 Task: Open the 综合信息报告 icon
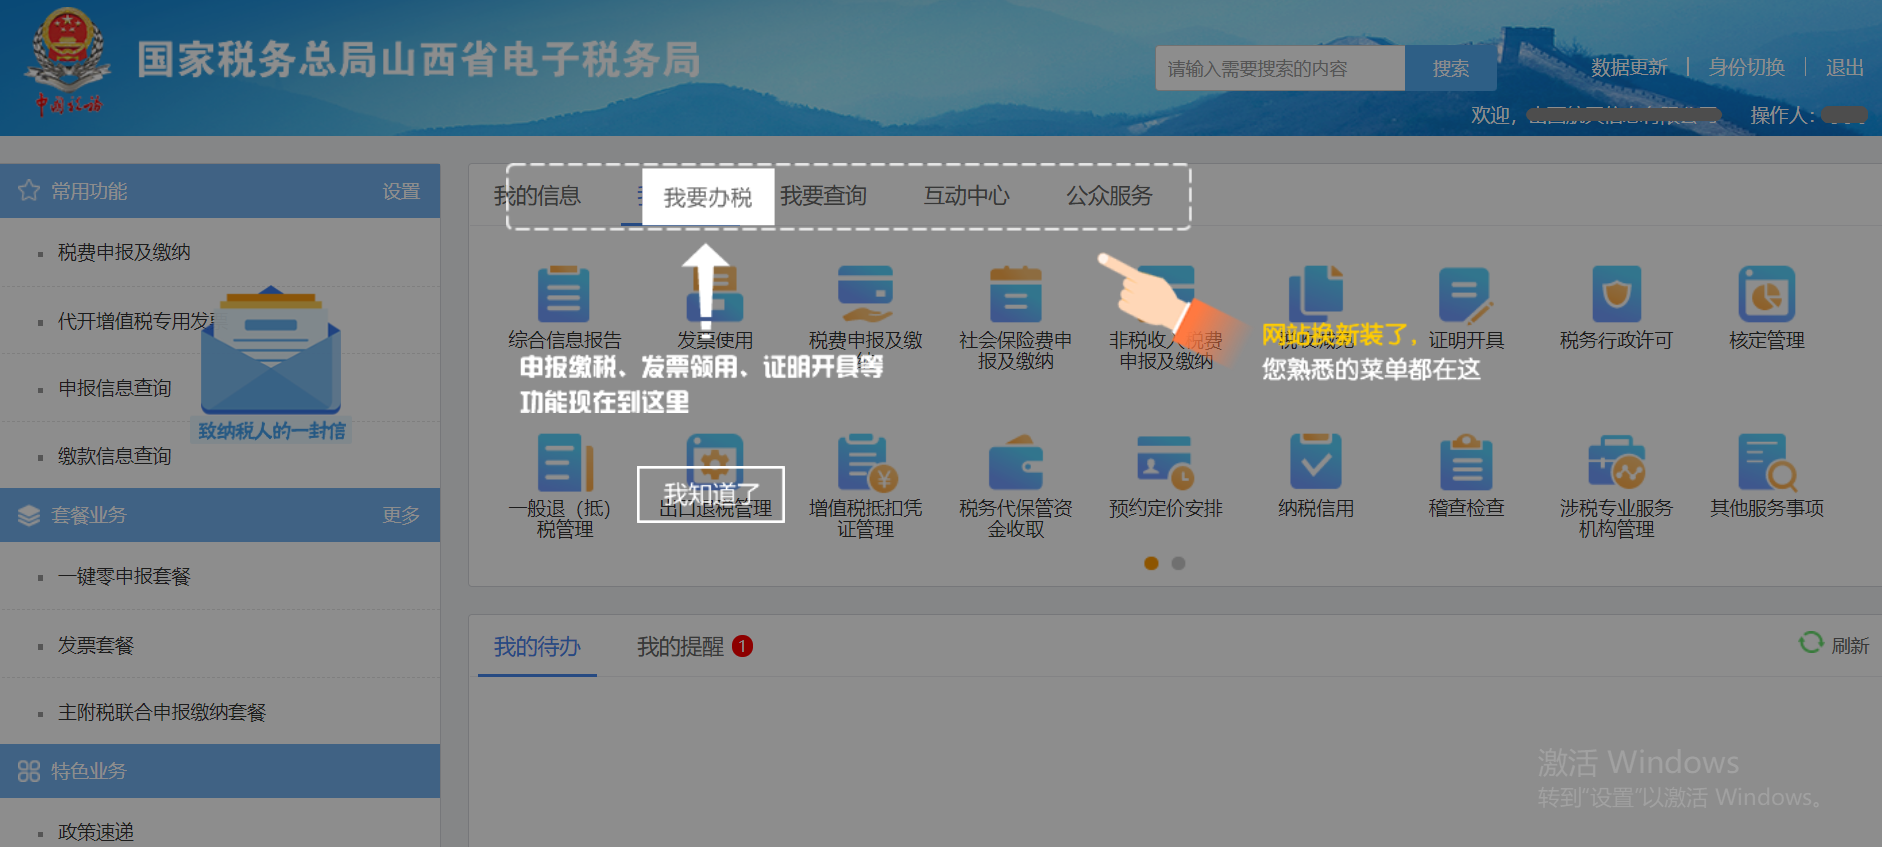point(564,294)
